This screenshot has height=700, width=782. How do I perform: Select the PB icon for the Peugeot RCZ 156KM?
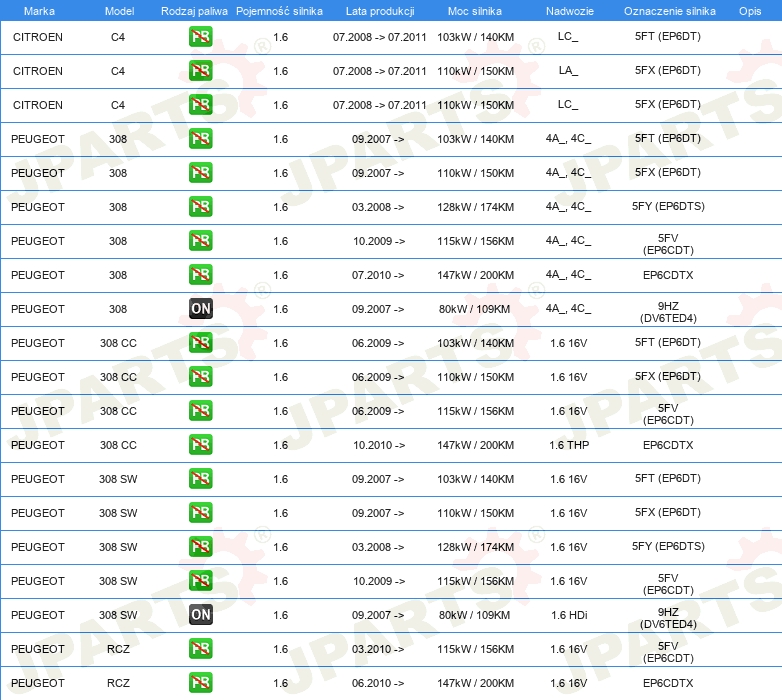click(x=200, y=649)
